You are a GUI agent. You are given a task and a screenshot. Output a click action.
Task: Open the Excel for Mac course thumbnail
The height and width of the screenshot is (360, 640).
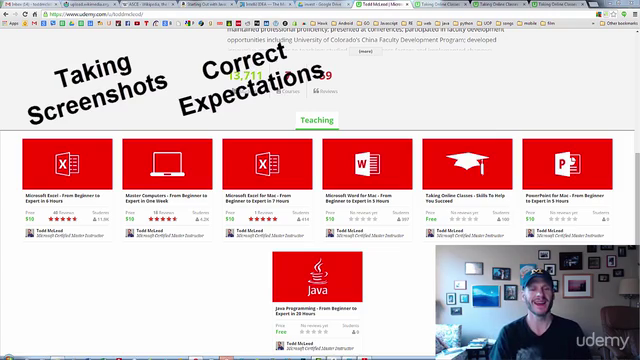tap(267, 164)
